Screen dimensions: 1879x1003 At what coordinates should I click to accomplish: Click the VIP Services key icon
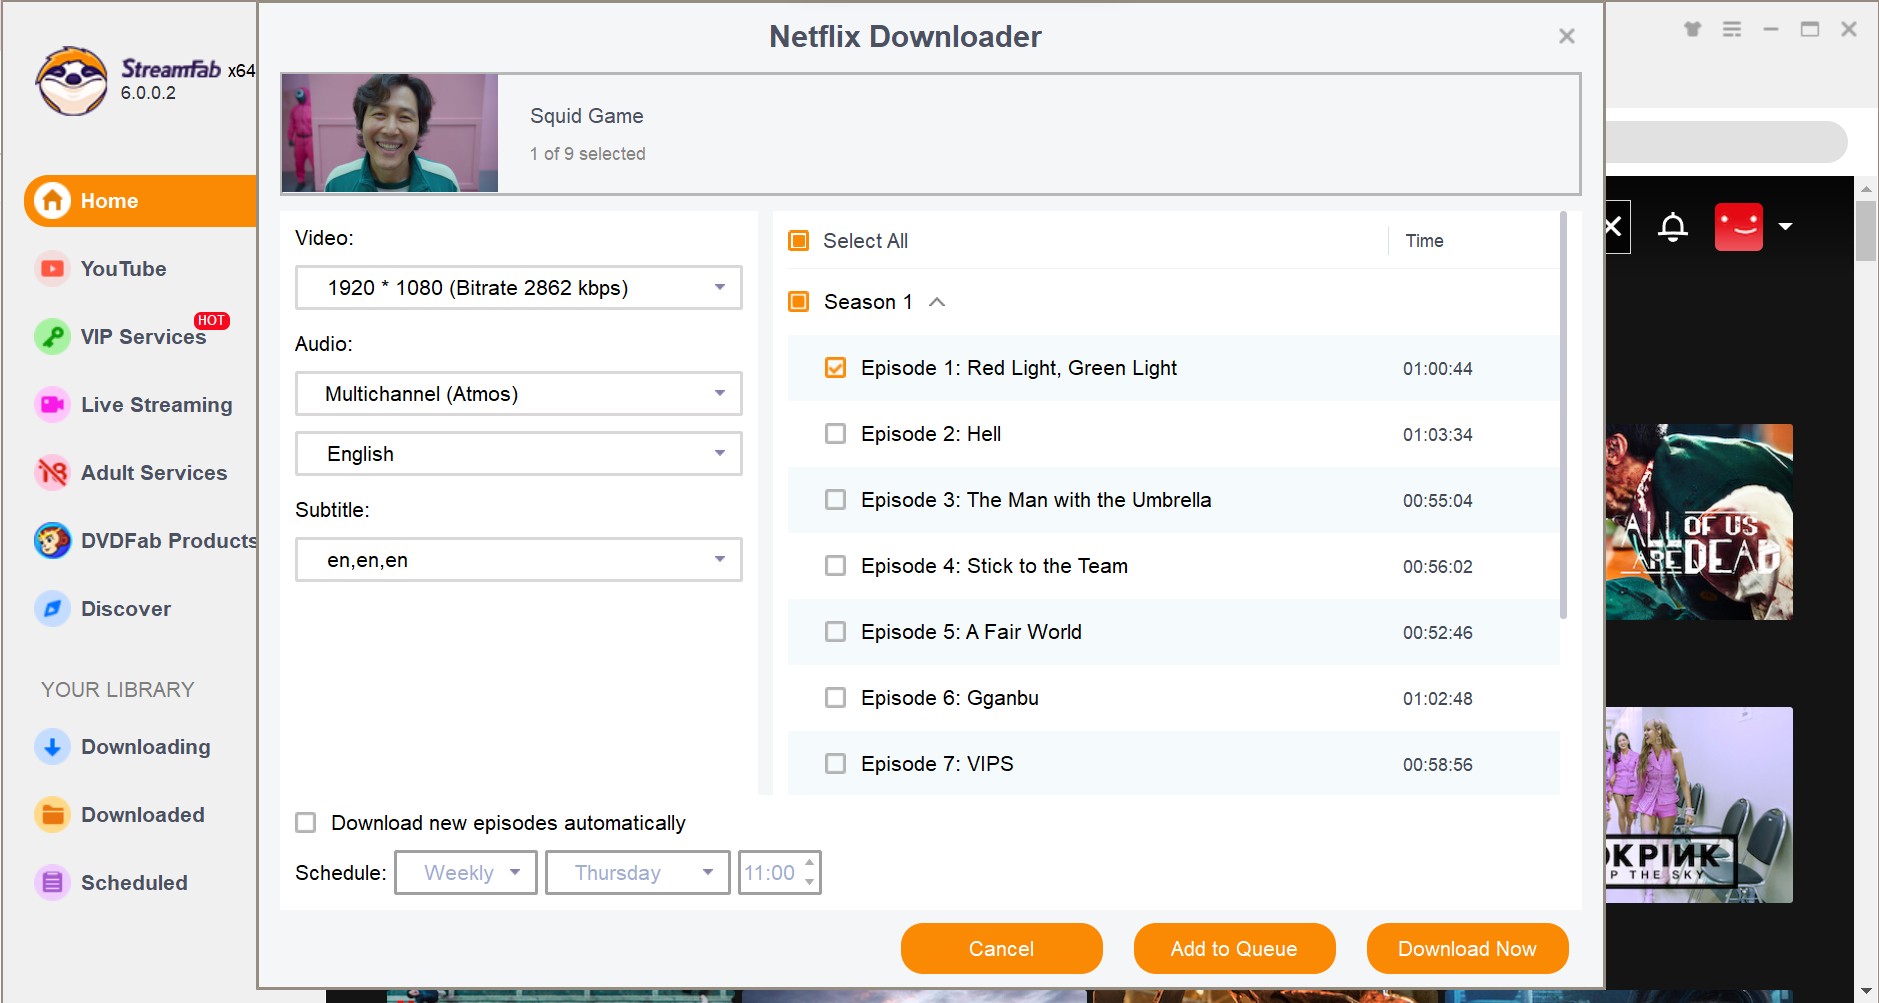(x=52, y=337)
